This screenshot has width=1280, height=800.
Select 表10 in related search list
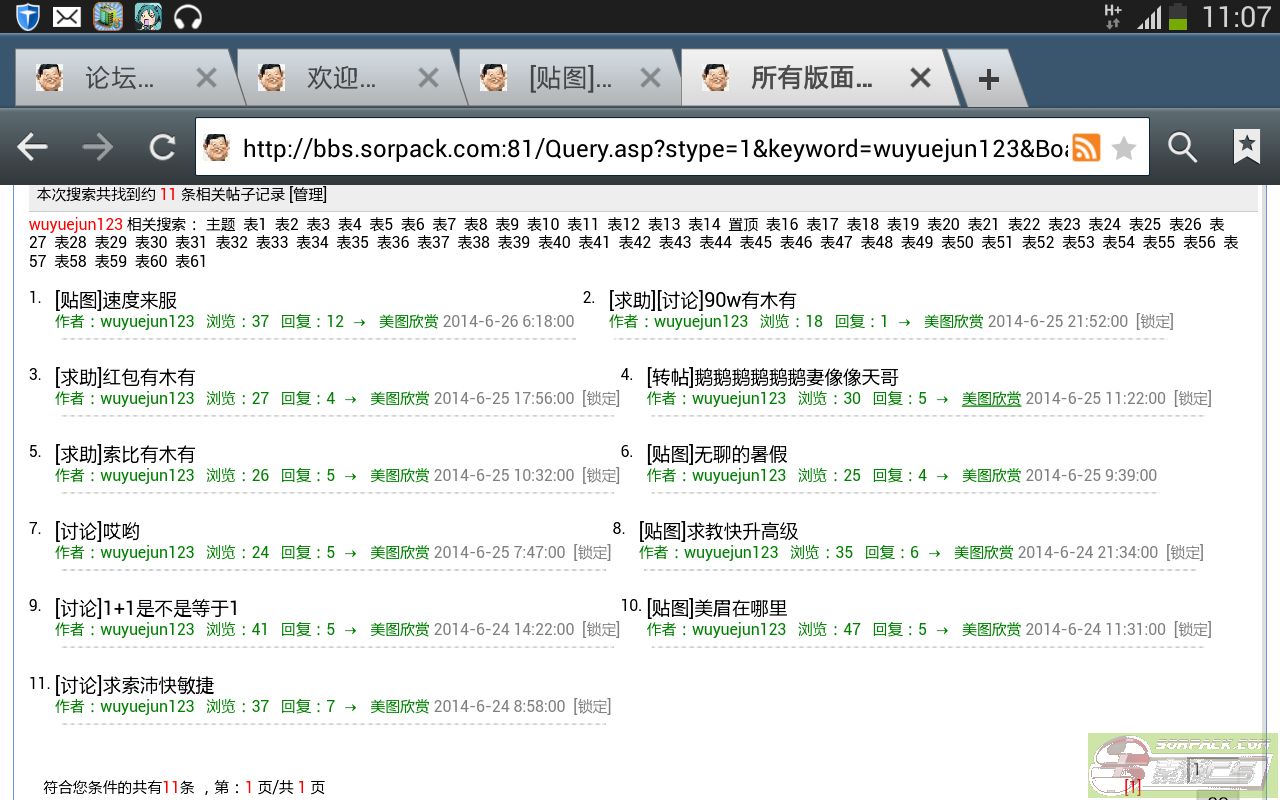click(x=543, y=224)
